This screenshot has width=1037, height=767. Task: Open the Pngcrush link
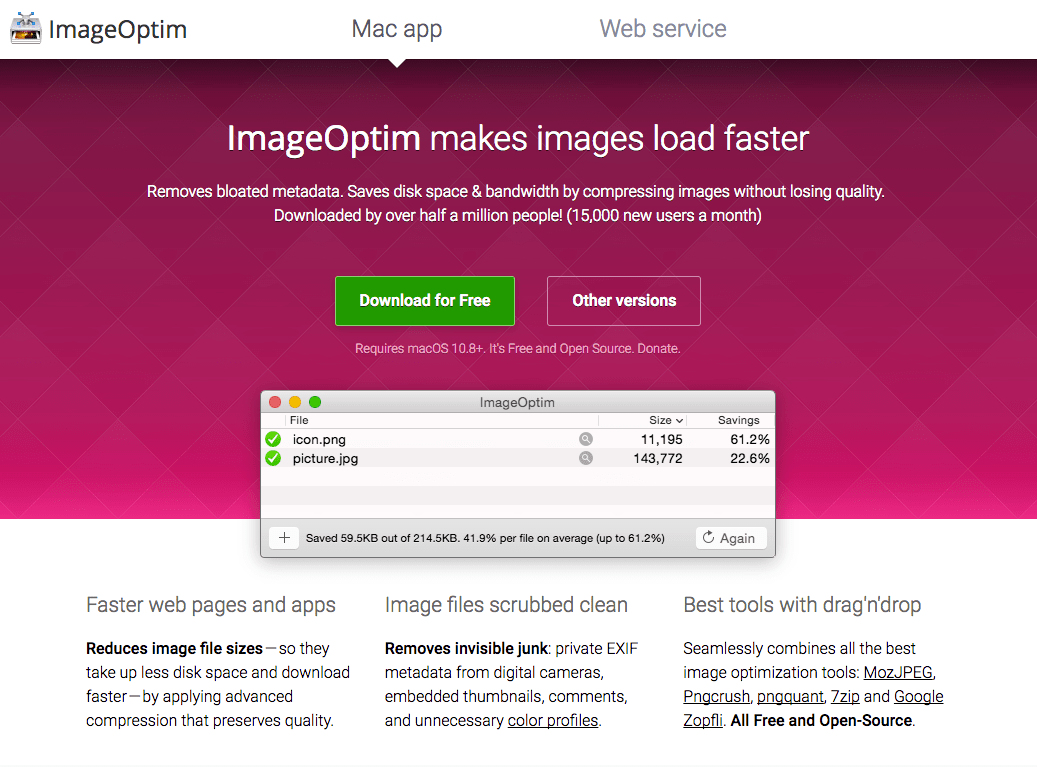pyautogui.click(x=716, y=697)
